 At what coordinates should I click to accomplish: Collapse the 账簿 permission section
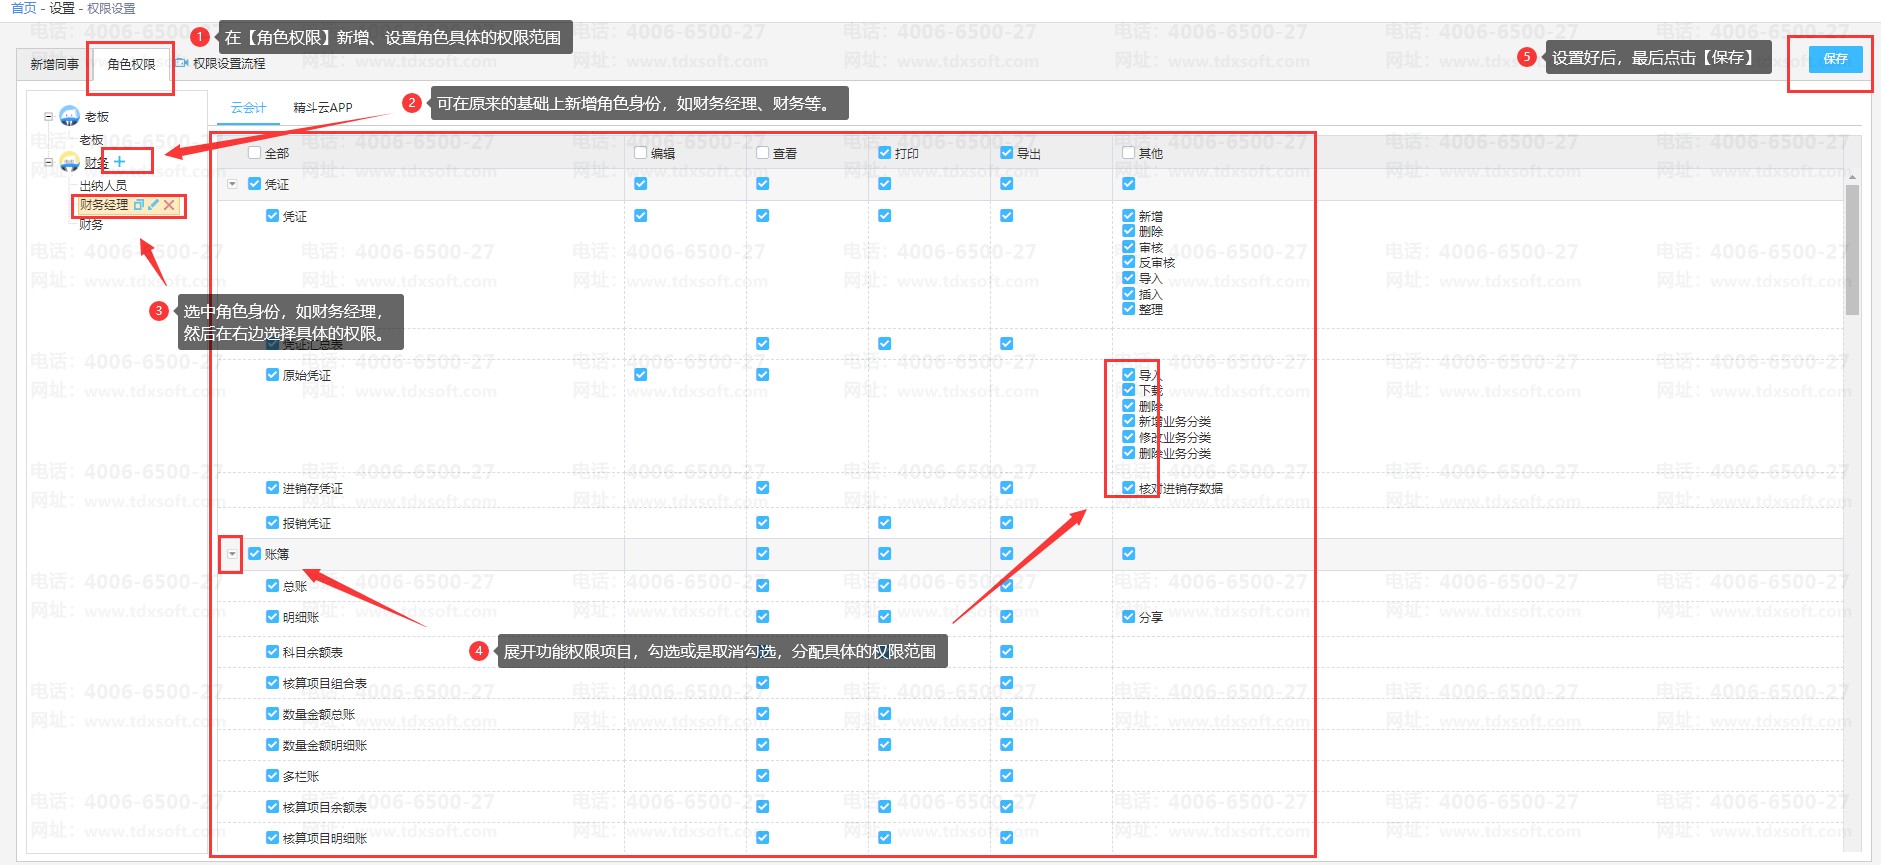pos(232,554)
